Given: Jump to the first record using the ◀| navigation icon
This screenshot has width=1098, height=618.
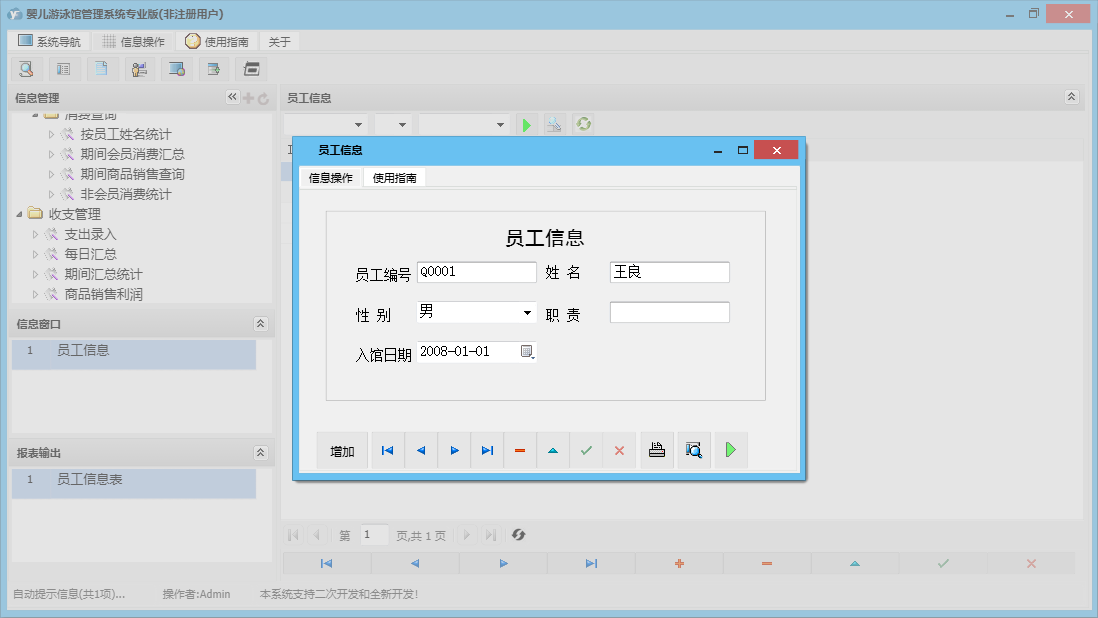Looking at the screenshot, I should pos(387,450).
